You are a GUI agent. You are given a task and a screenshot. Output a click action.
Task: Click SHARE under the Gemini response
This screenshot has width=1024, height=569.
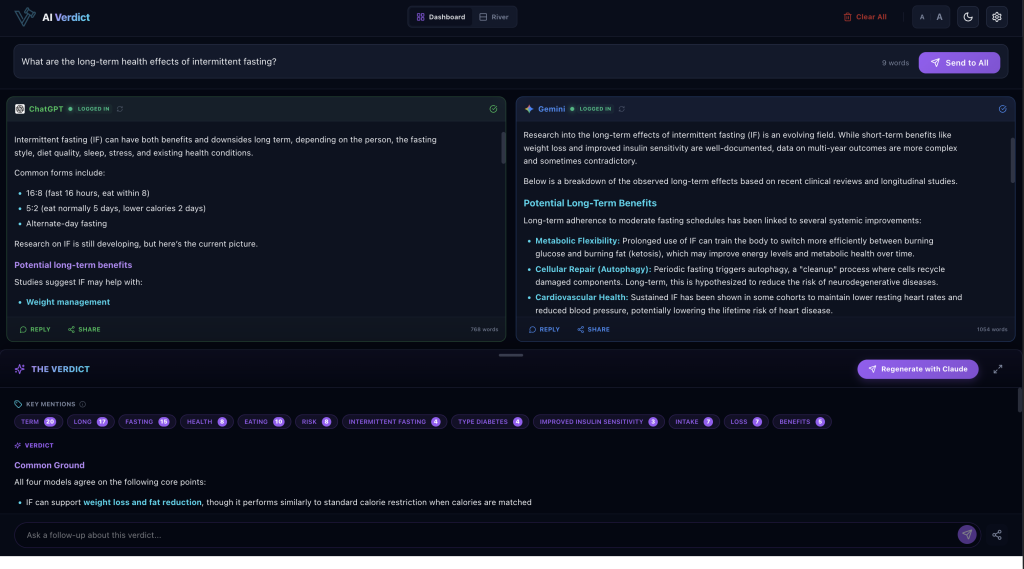tap(593, 330)
